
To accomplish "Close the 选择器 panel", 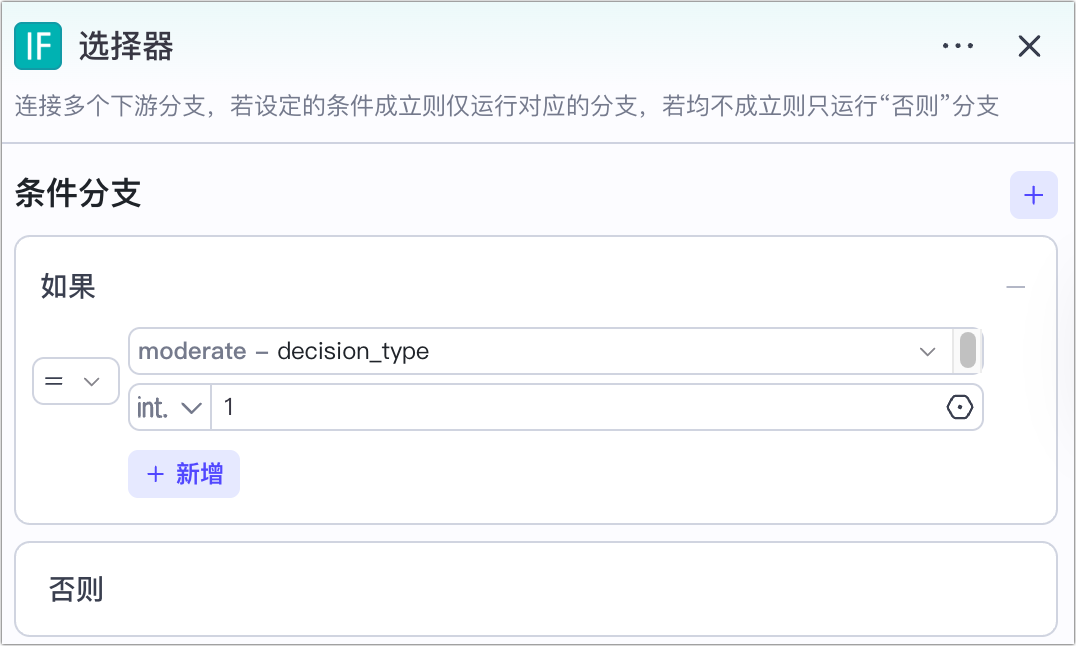I will 1029,46.
